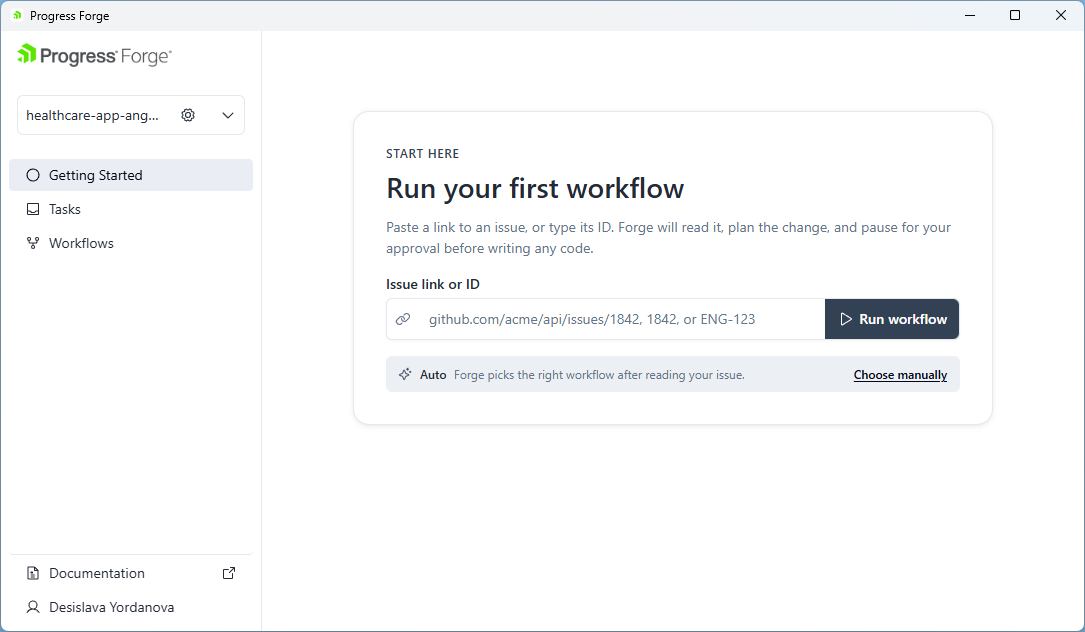Click the Documentation file icon
Image resolution: width=1085 pixels, height=632 pixels.
(33, 573)
